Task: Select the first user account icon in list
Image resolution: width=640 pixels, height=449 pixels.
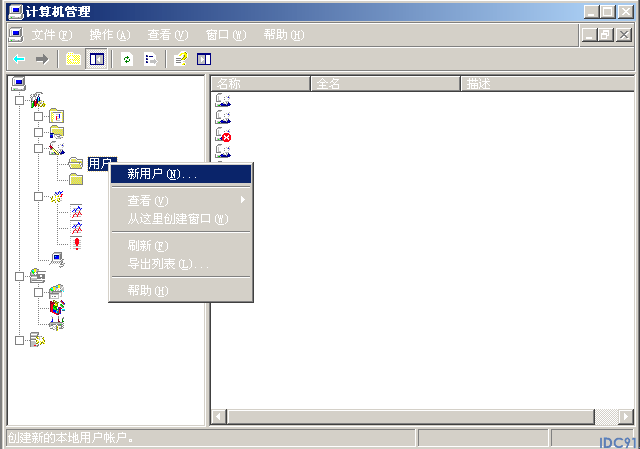Action: 223,100
